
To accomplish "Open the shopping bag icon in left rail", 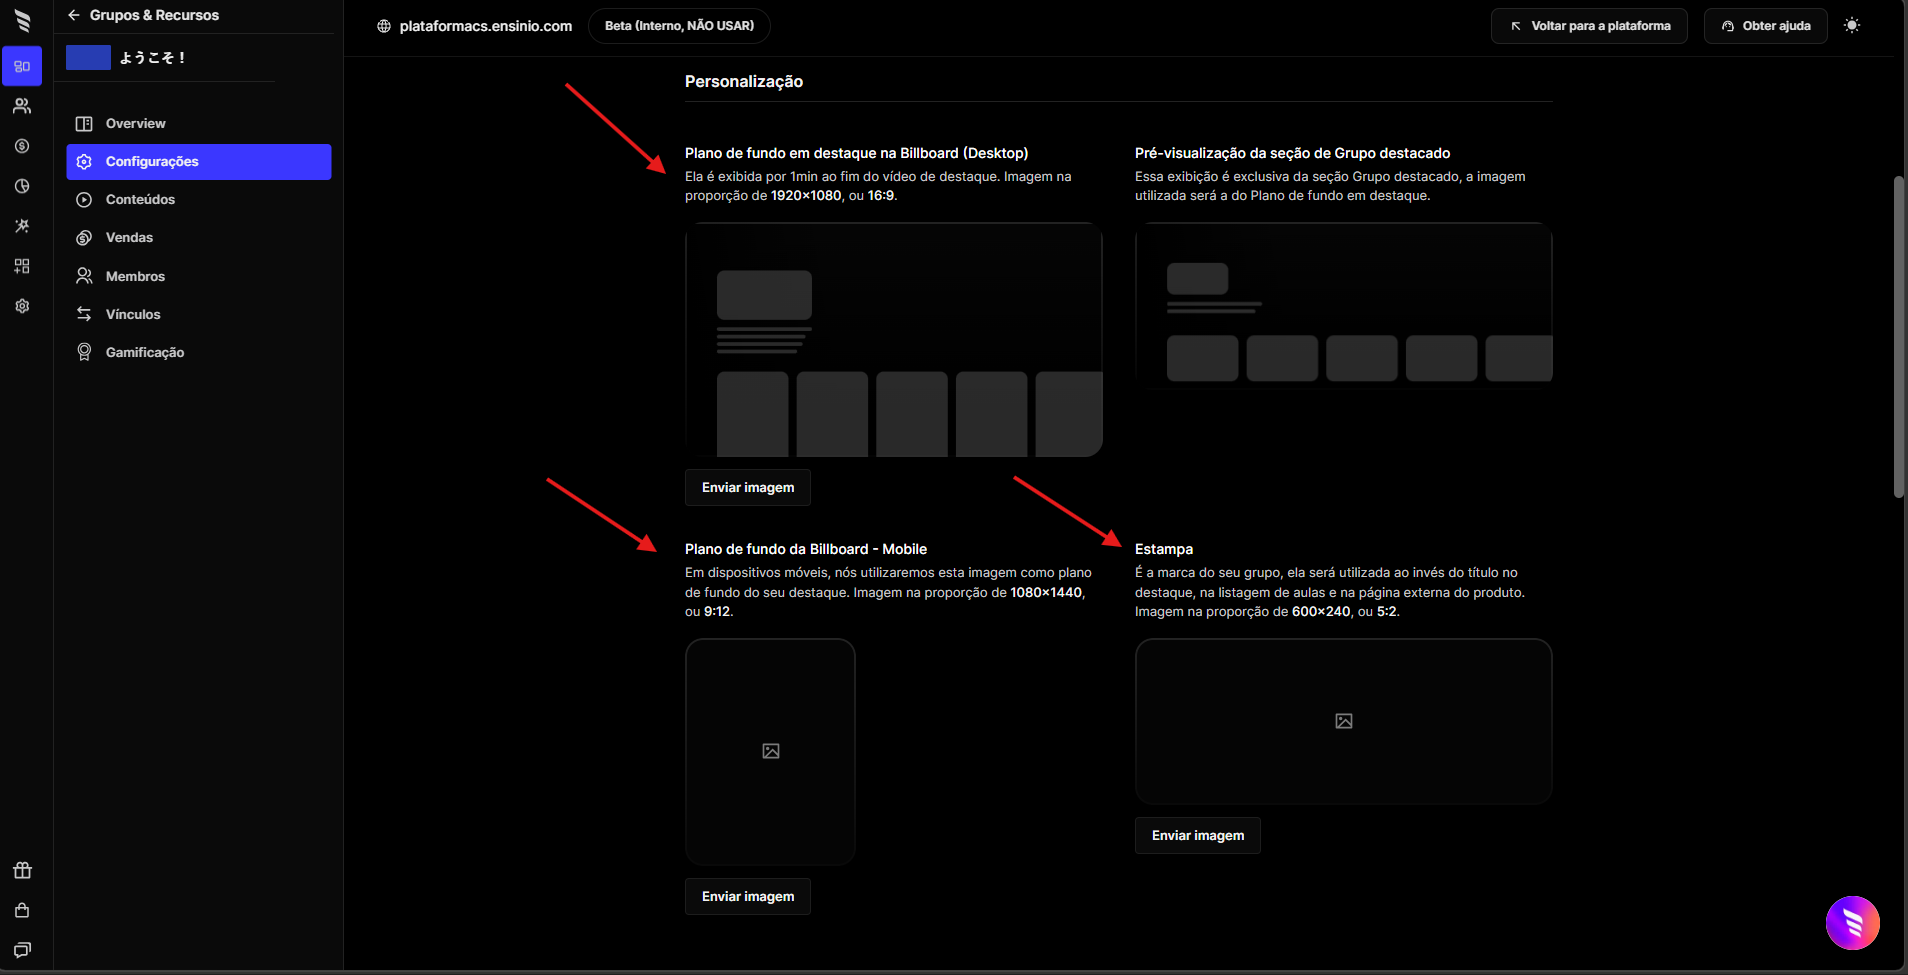I will [22, 910].
